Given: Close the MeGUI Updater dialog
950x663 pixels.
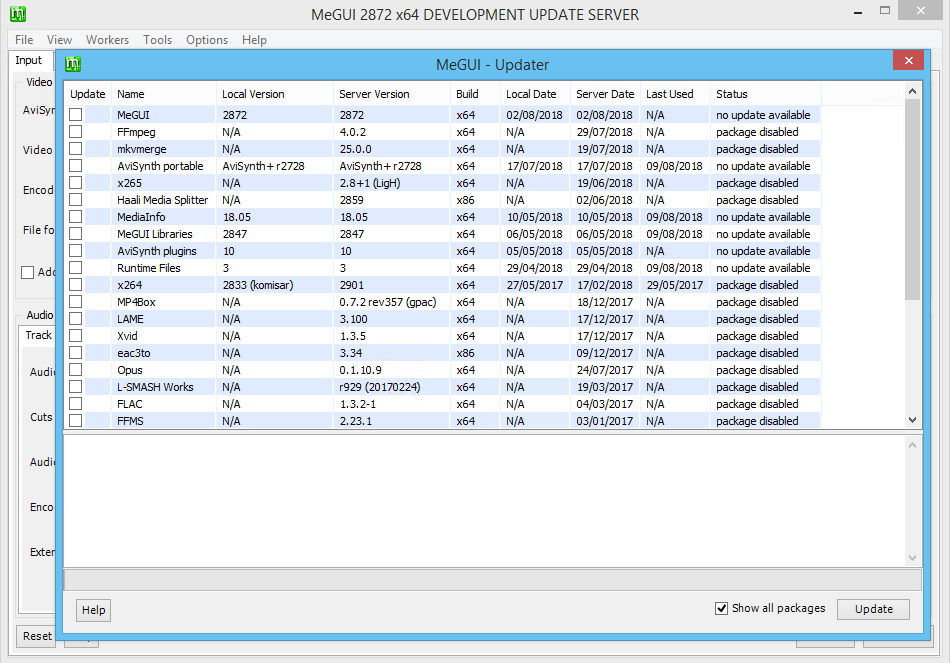Looking at the screenshot, I should point(908,60).
